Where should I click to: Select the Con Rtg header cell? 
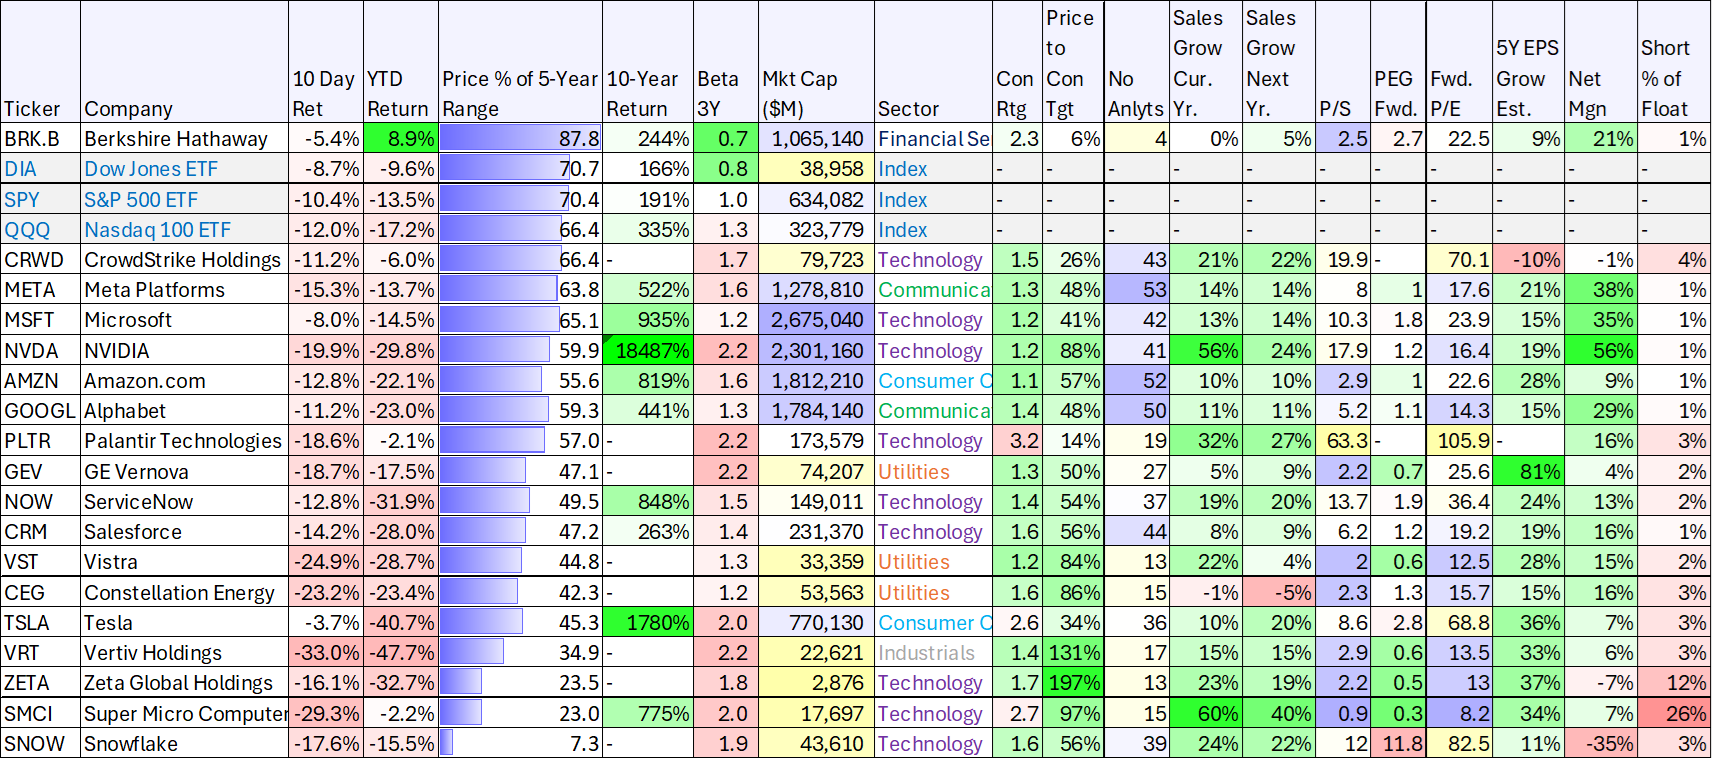[x=1018, y=62]
